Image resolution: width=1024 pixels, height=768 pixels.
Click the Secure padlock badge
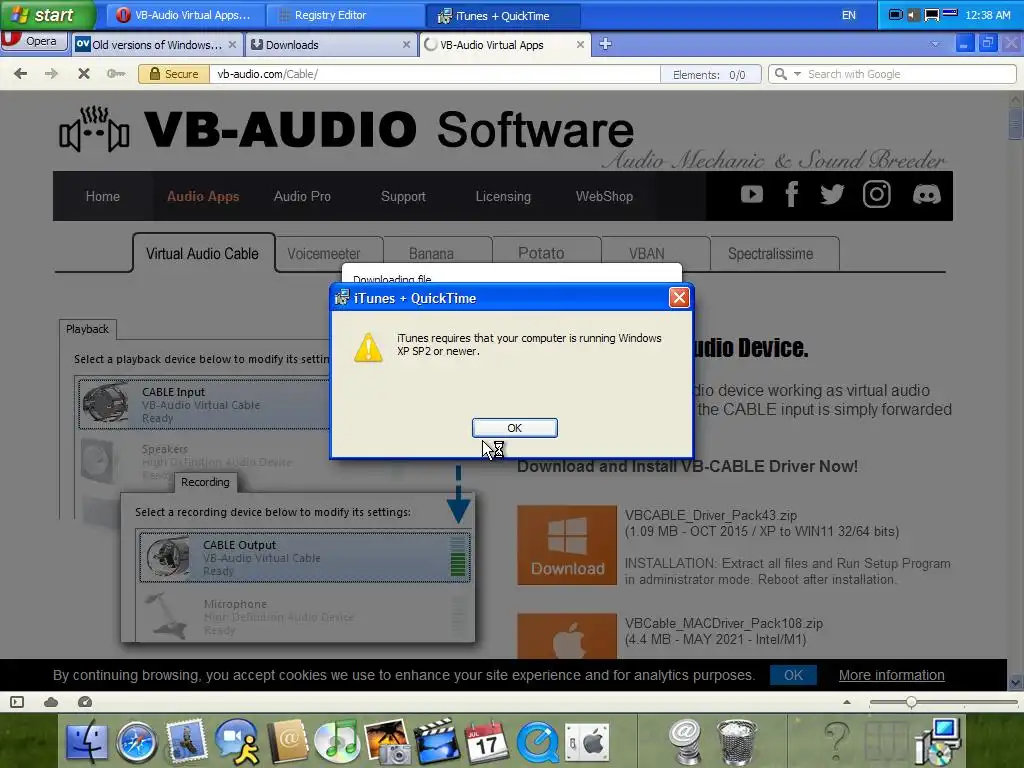174,74
